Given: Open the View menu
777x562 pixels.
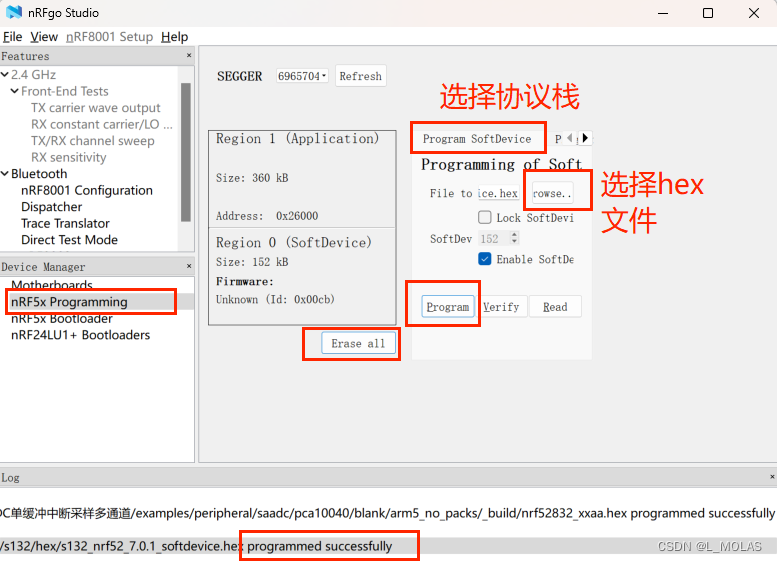Looking at the screenshot, I should [44, 37].
